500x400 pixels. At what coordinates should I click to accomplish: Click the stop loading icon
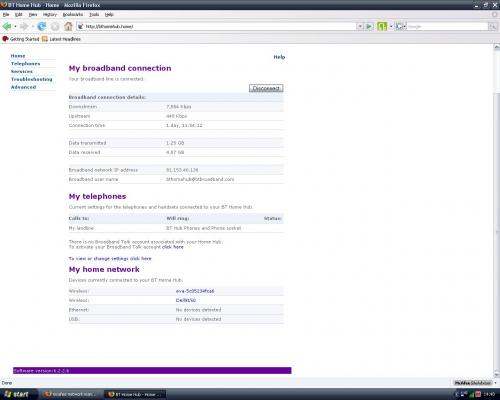click(x=55, y=26)
